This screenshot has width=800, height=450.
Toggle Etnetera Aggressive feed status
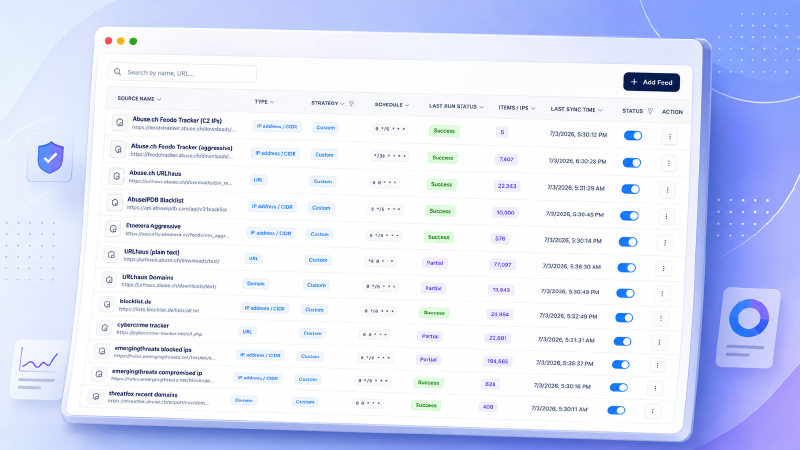[x=628, y=242]
